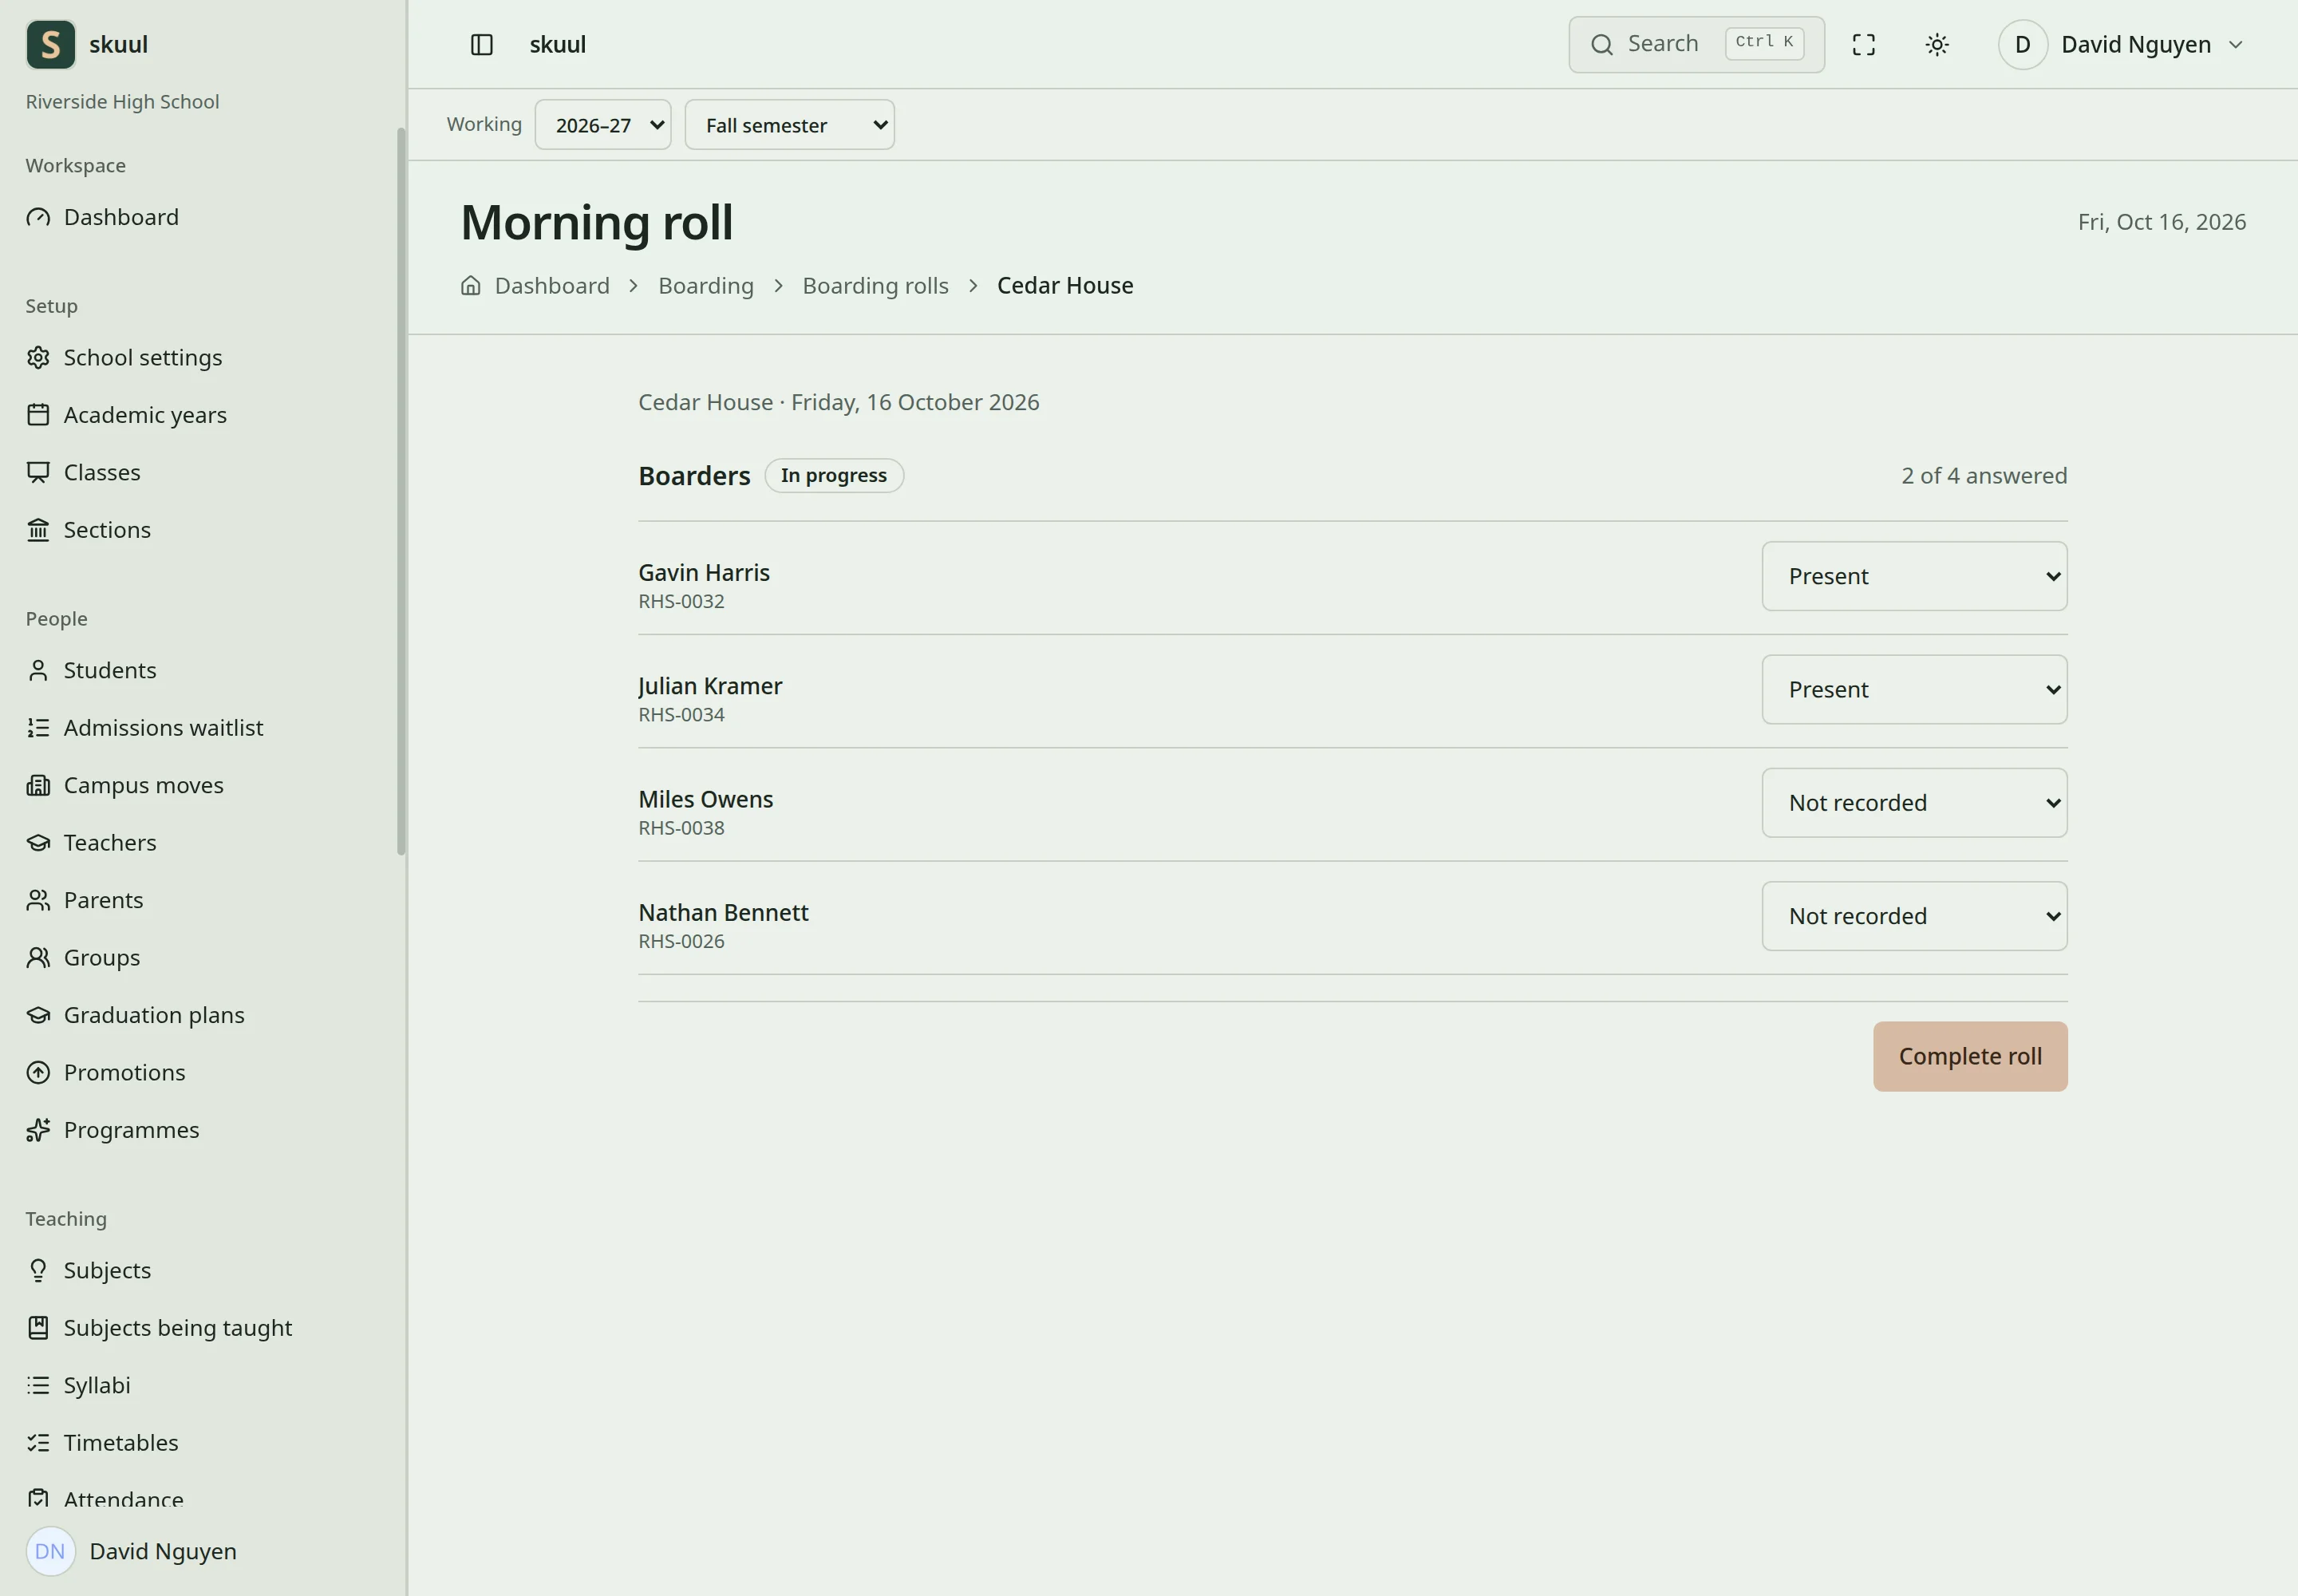Click the Promotions arrow-up icon
This screenshot has height=1596, width=2298.
38,1072
